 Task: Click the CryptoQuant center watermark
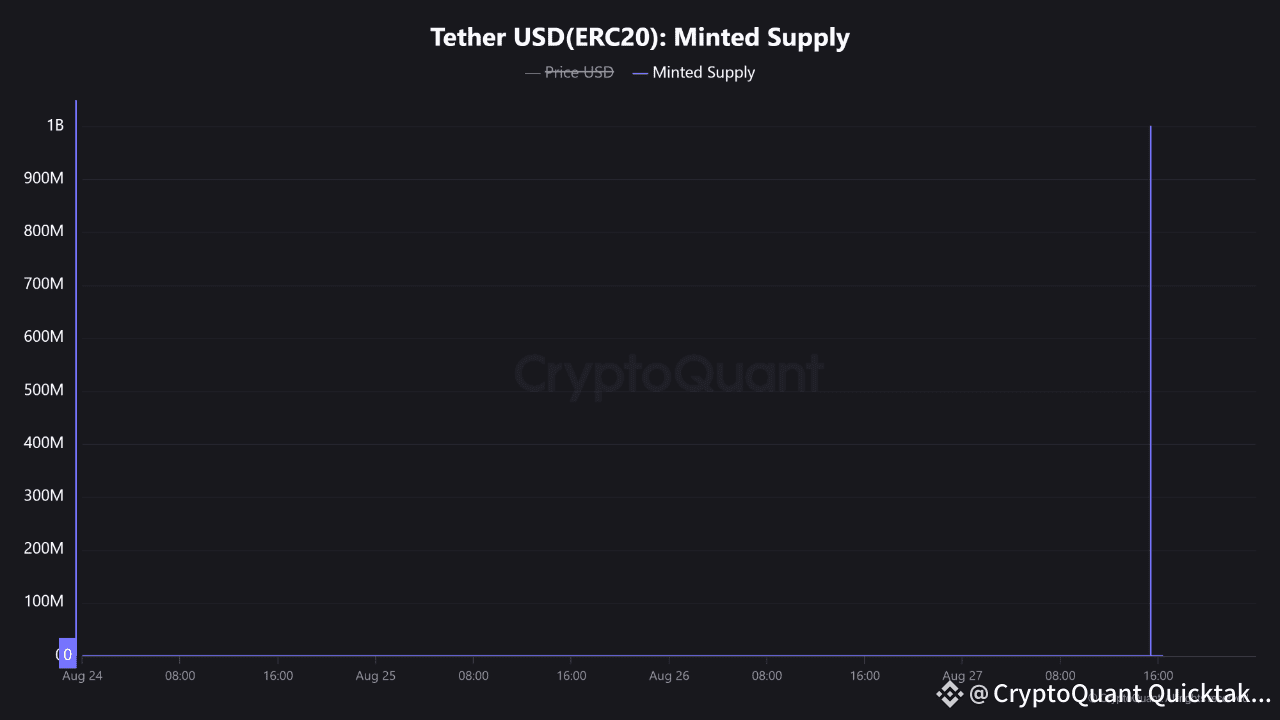[669, 374]
